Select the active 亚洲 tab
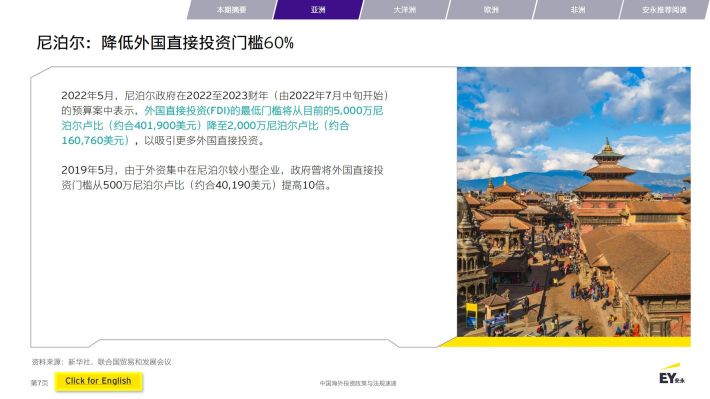 pyautogui.click(x=318, y=10)
